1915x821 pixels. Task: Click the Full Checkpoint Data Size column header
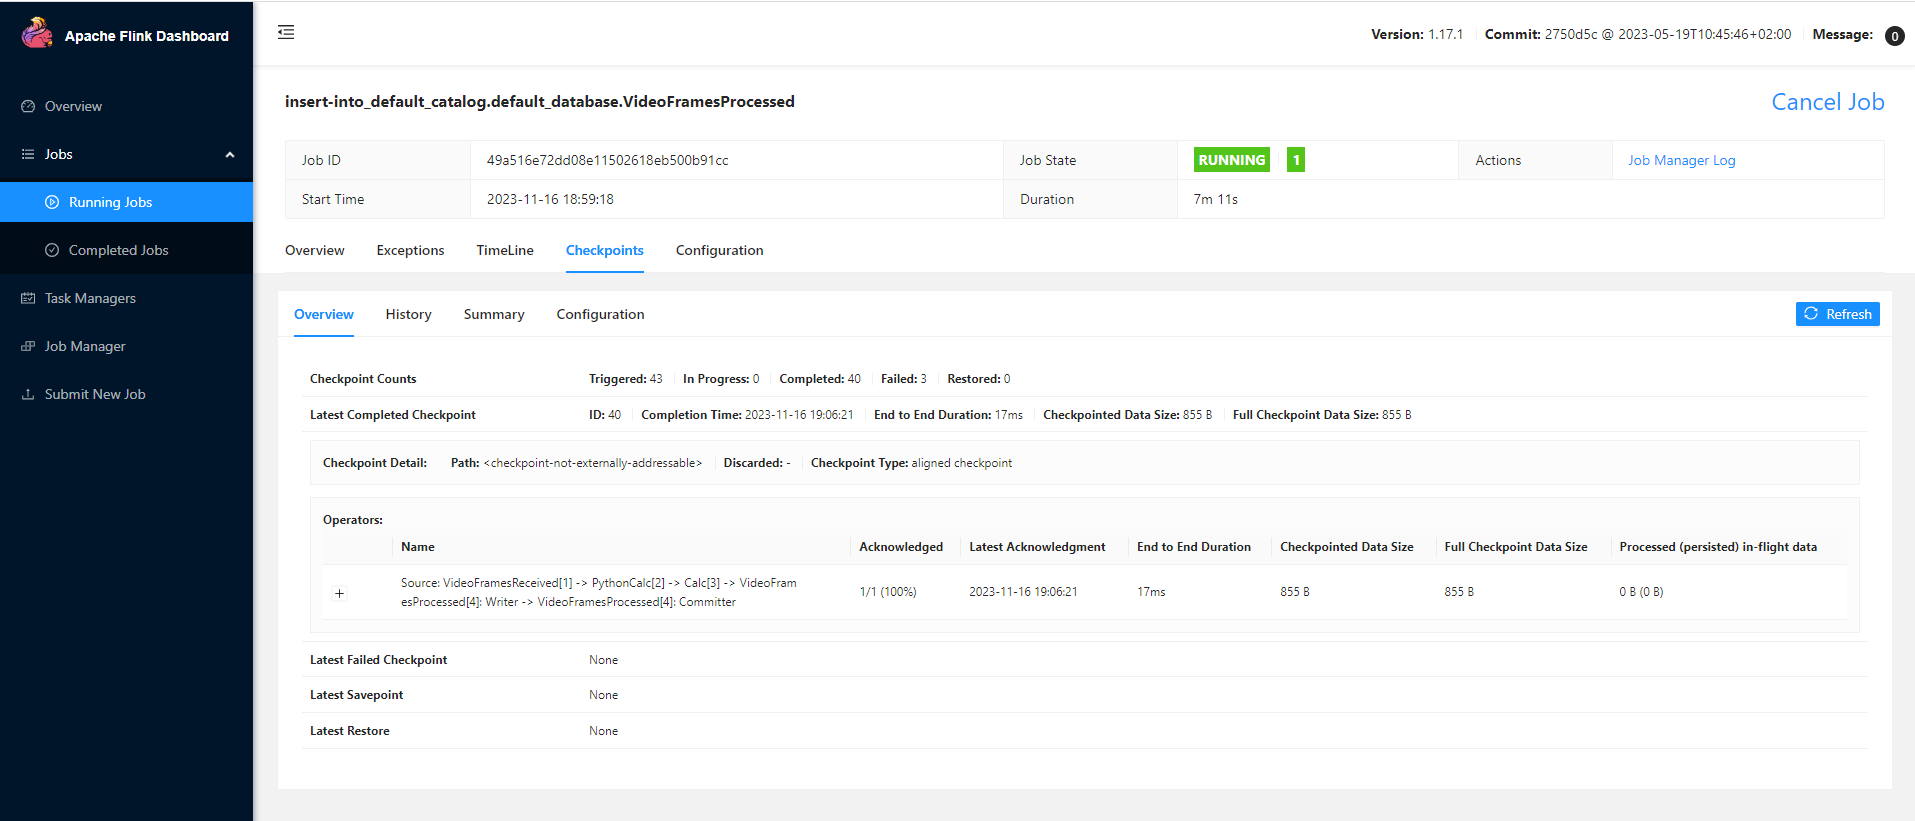click(x=1516, y=547)
